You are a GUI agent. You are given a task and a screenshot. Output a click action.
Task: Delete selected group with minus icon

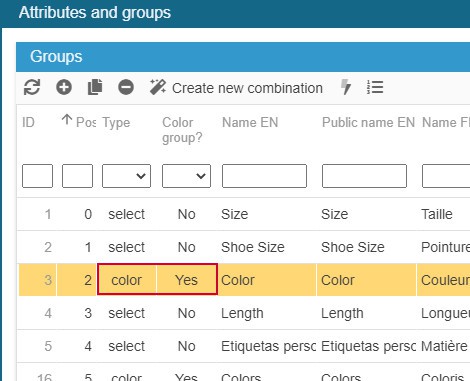tap(126, 88)
